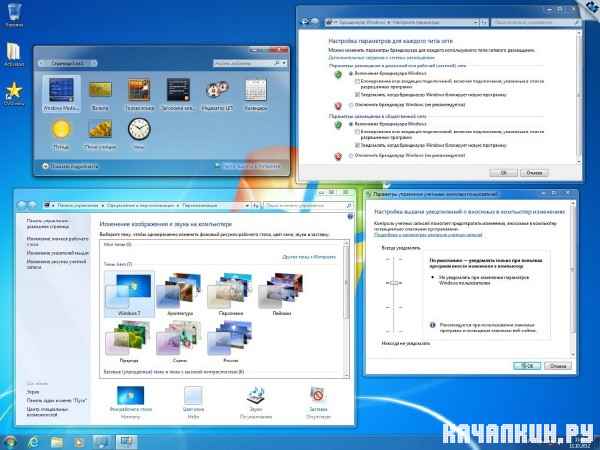Viewport: 600px width, 450px height.
Task: Click Change mouse pointers sidebar link
Action: point(57,253)
